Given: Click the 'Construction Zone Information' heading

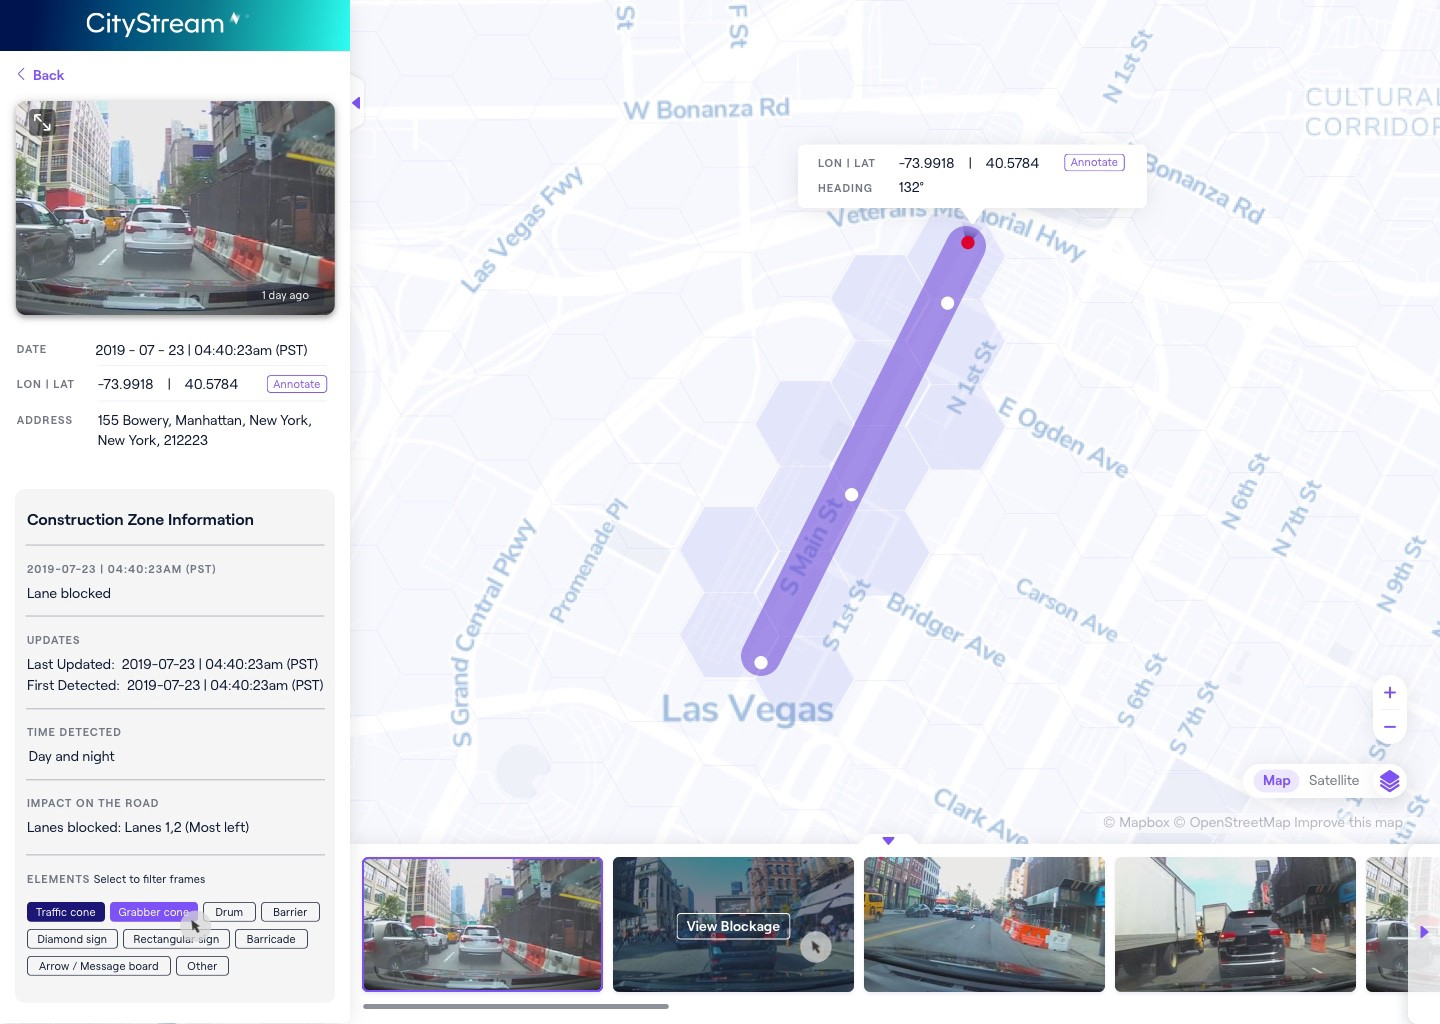Looking at the screenshot, I should (x=140, y=520).
